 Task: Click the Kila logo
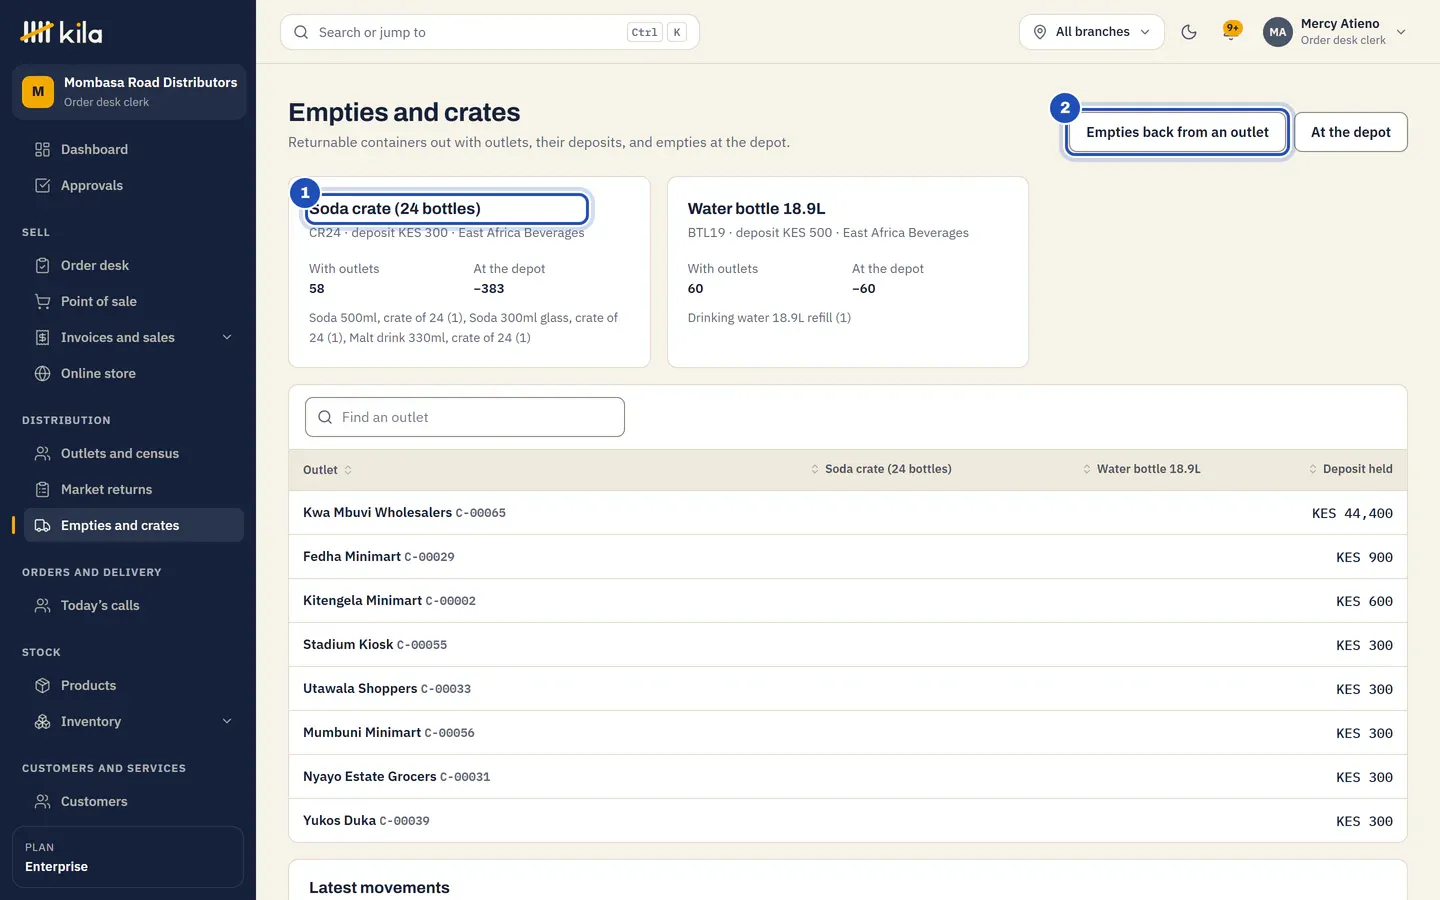click(x=62, y=32)
